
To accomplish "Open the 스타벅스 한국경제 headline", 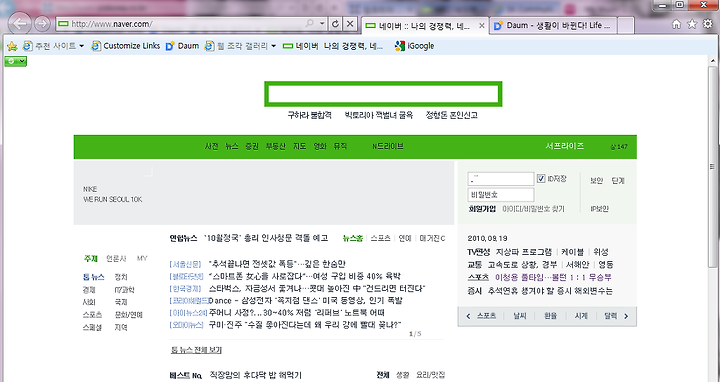I will pos(317,289).
